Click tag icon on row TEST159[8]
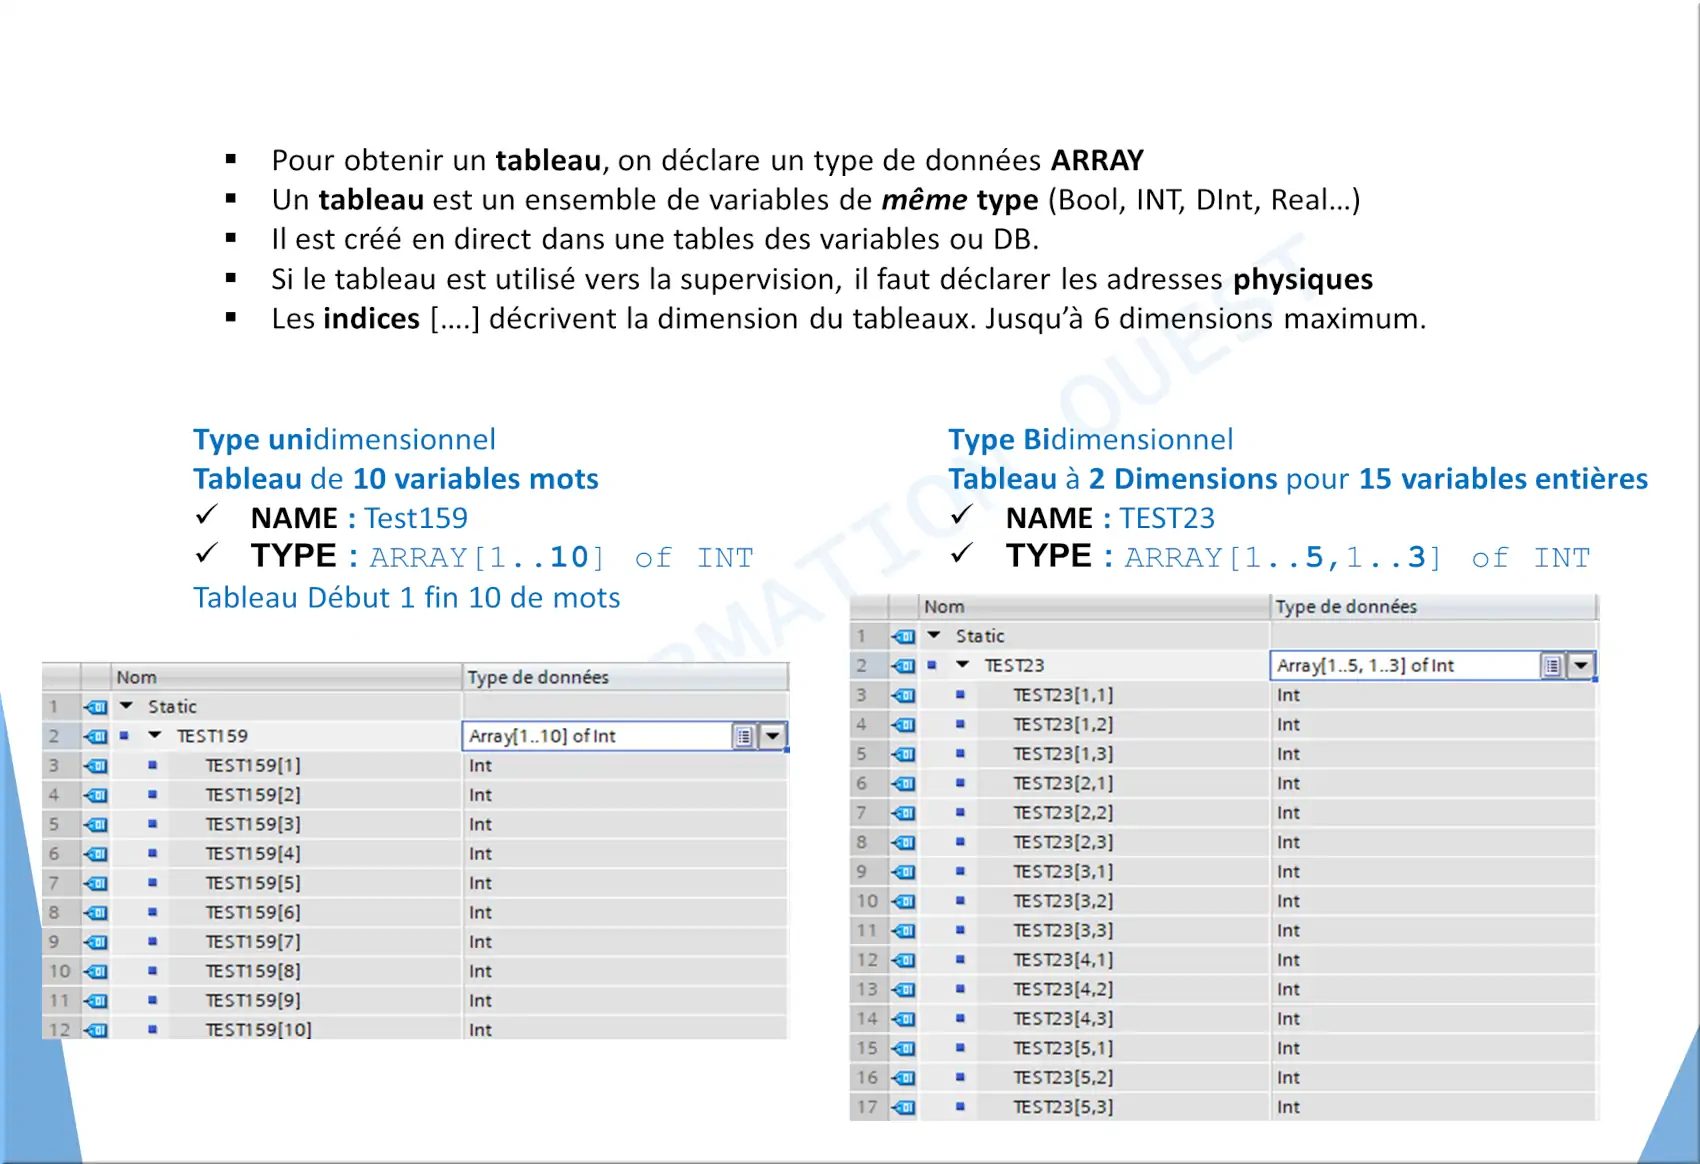 point(97,971)
